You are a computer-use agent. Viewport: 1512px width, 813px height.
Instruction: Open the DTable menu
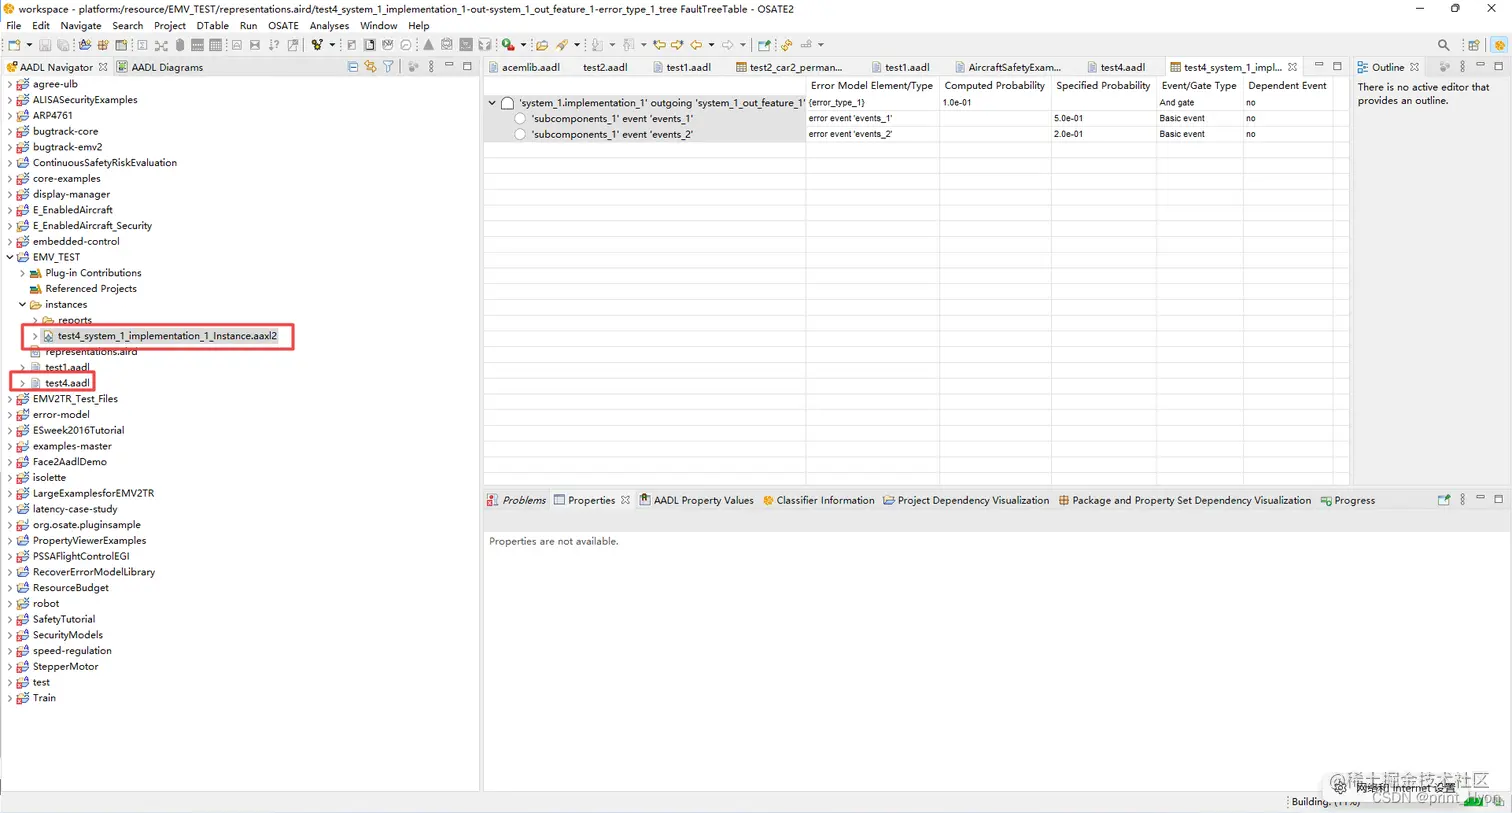(x=212, y=26)
